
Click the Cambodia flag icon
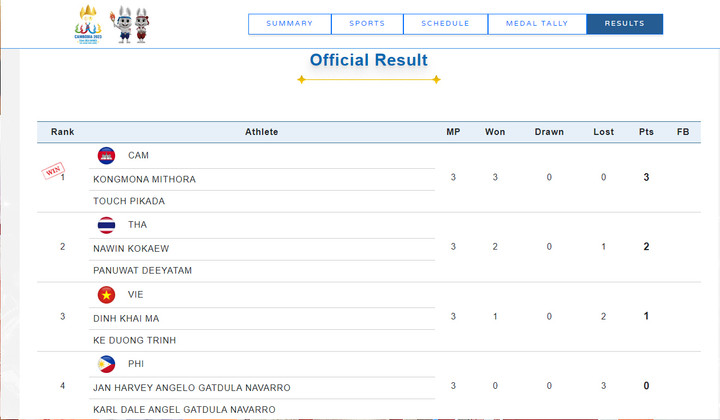106,155
